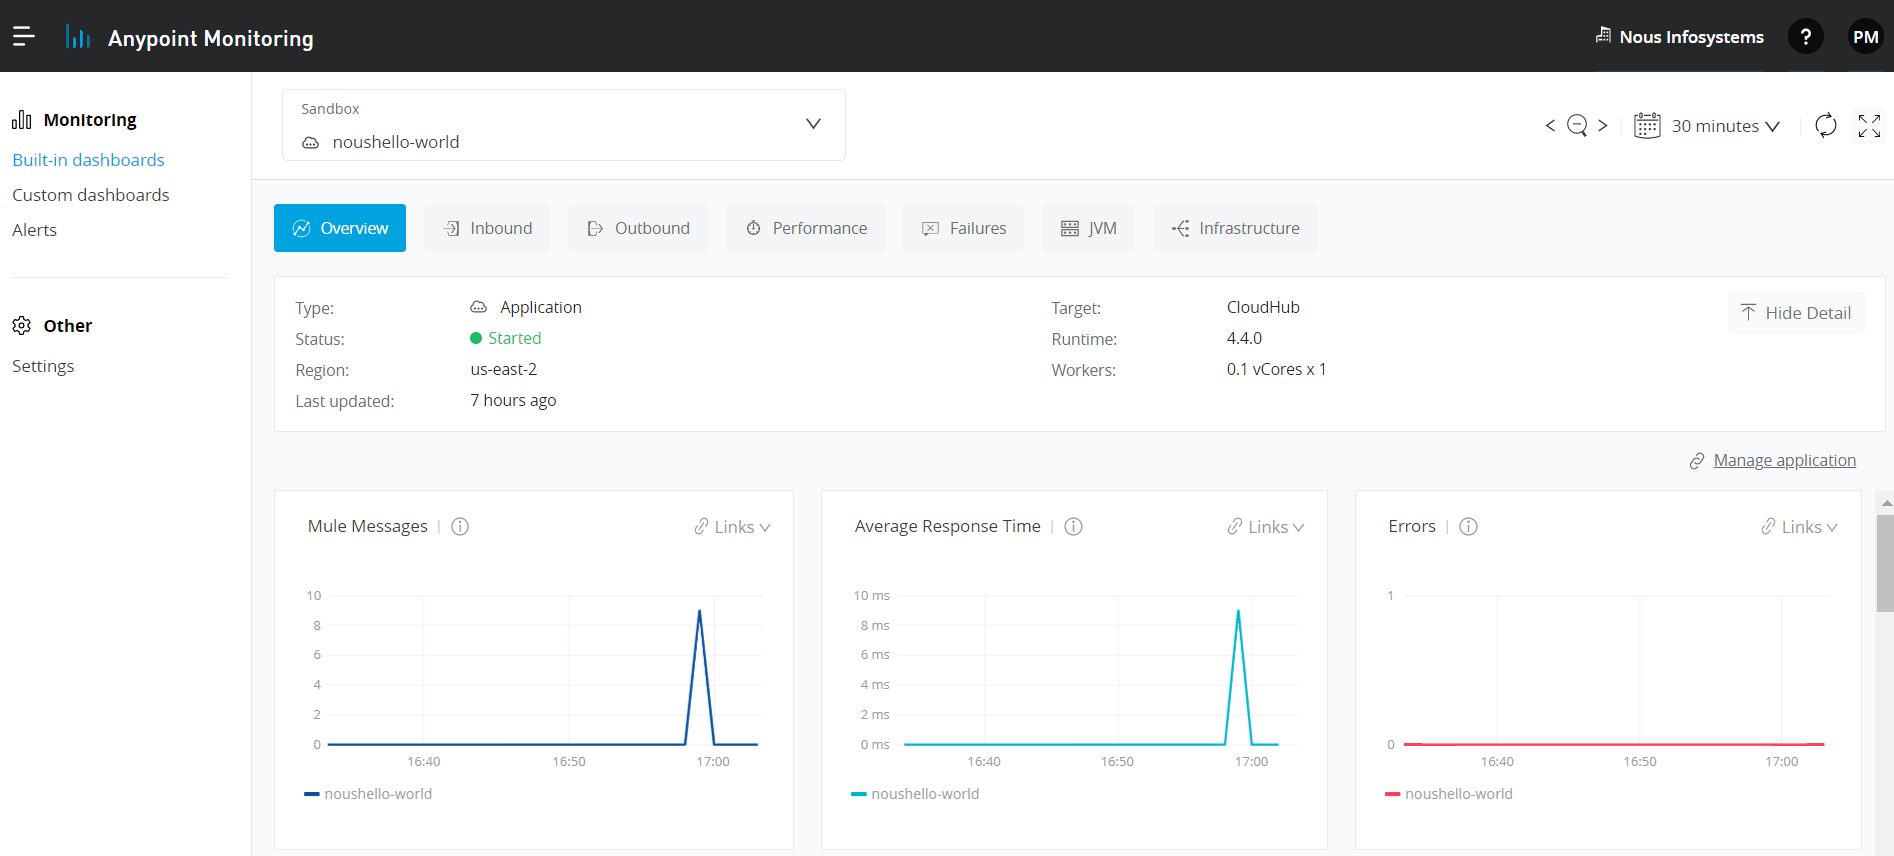
Task: Toggle noushello-world legend under Average Response Time
Action: coord(915,794)
